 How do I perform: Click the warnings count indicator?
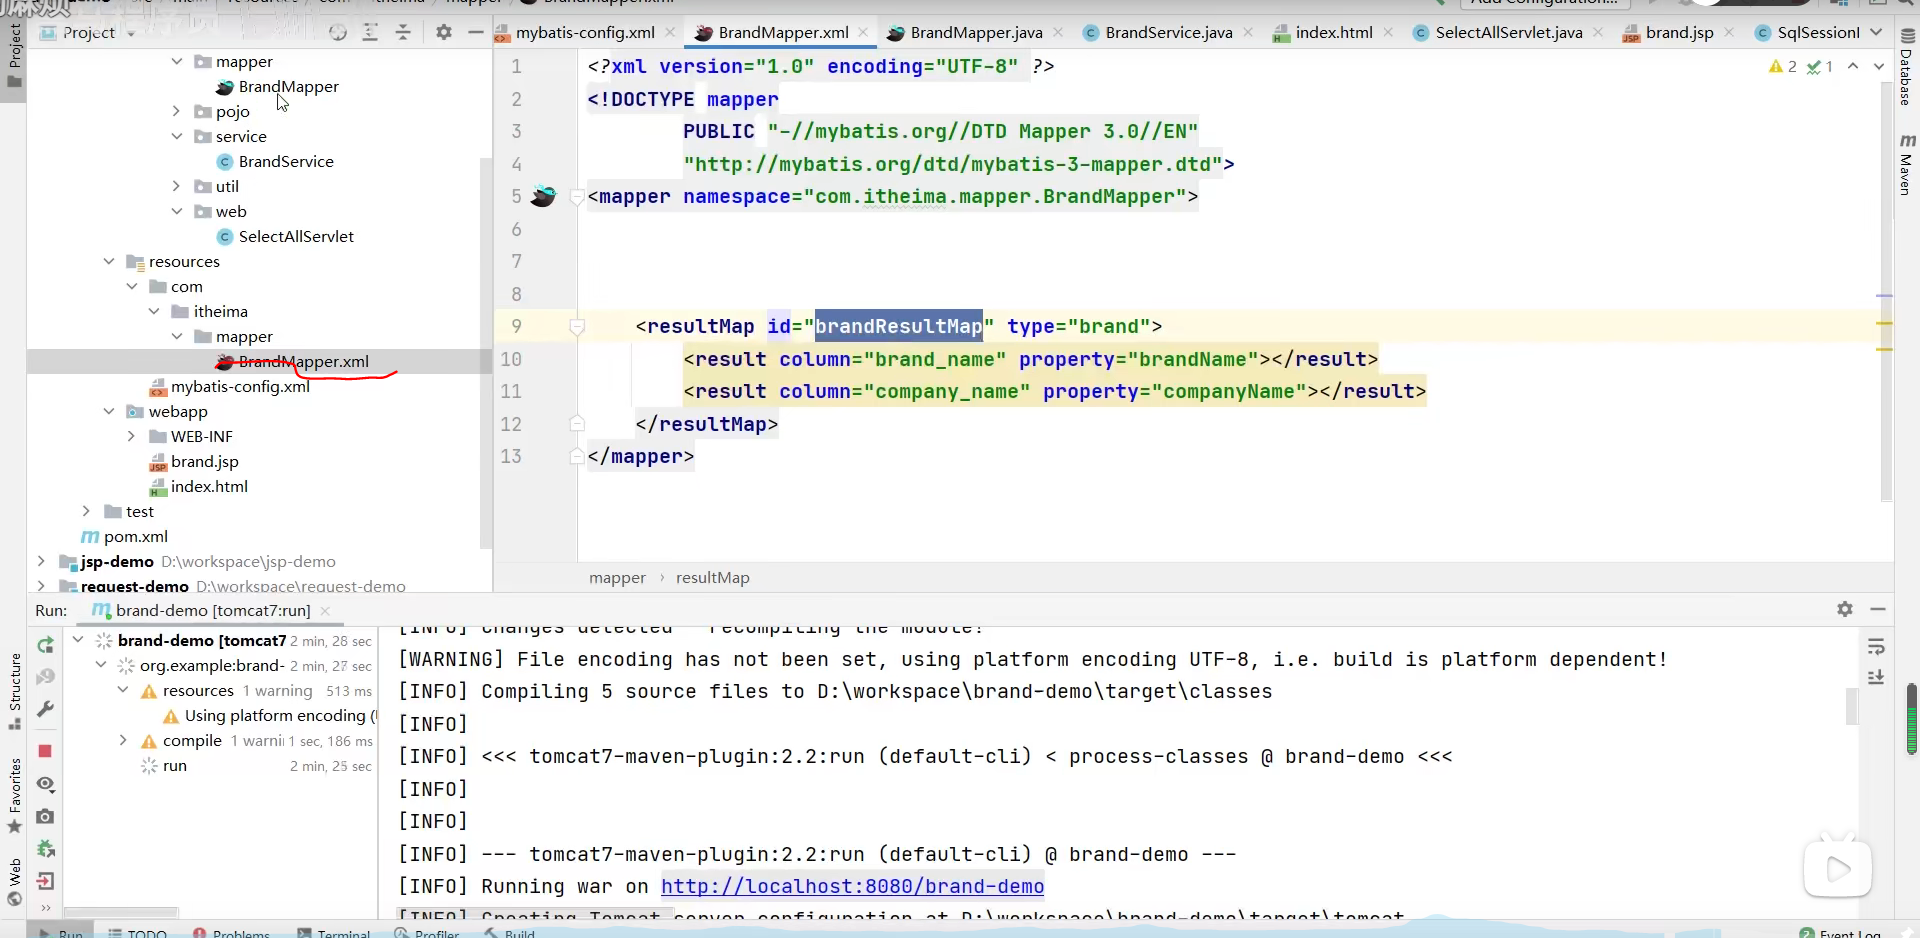click(1783, 67)
